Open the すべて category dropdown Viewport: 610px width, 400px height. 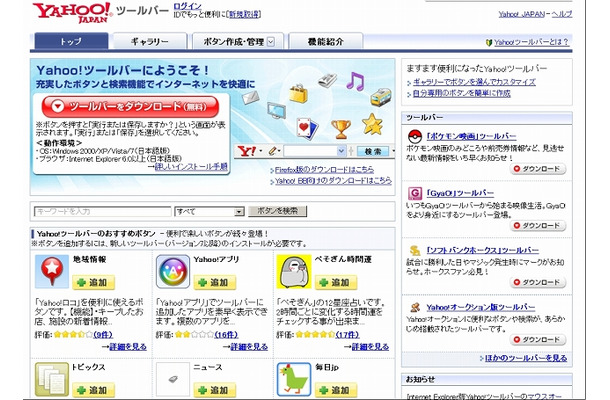coord(239,212)
